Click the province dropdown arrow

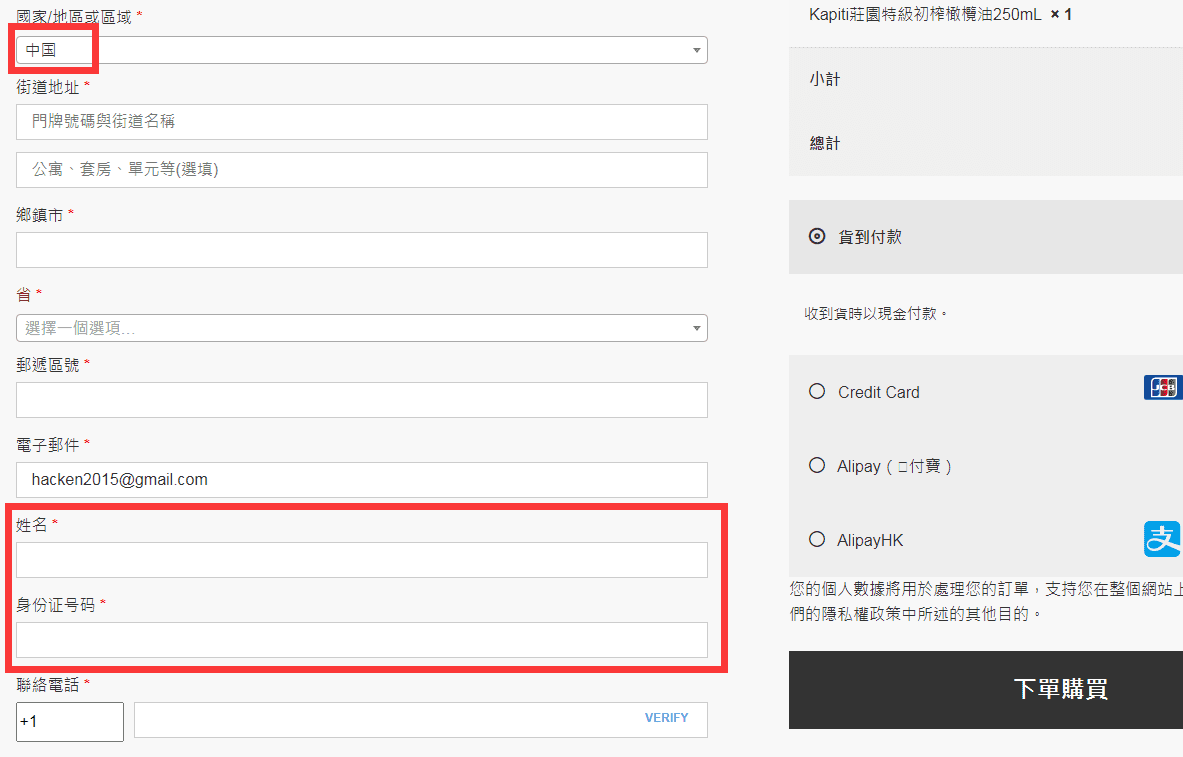click(x=696, y=328)
